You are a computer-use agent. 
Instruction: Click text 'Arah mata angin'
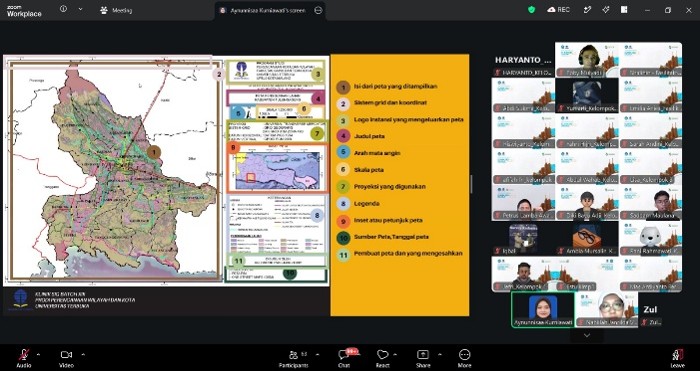coord(377,153)
